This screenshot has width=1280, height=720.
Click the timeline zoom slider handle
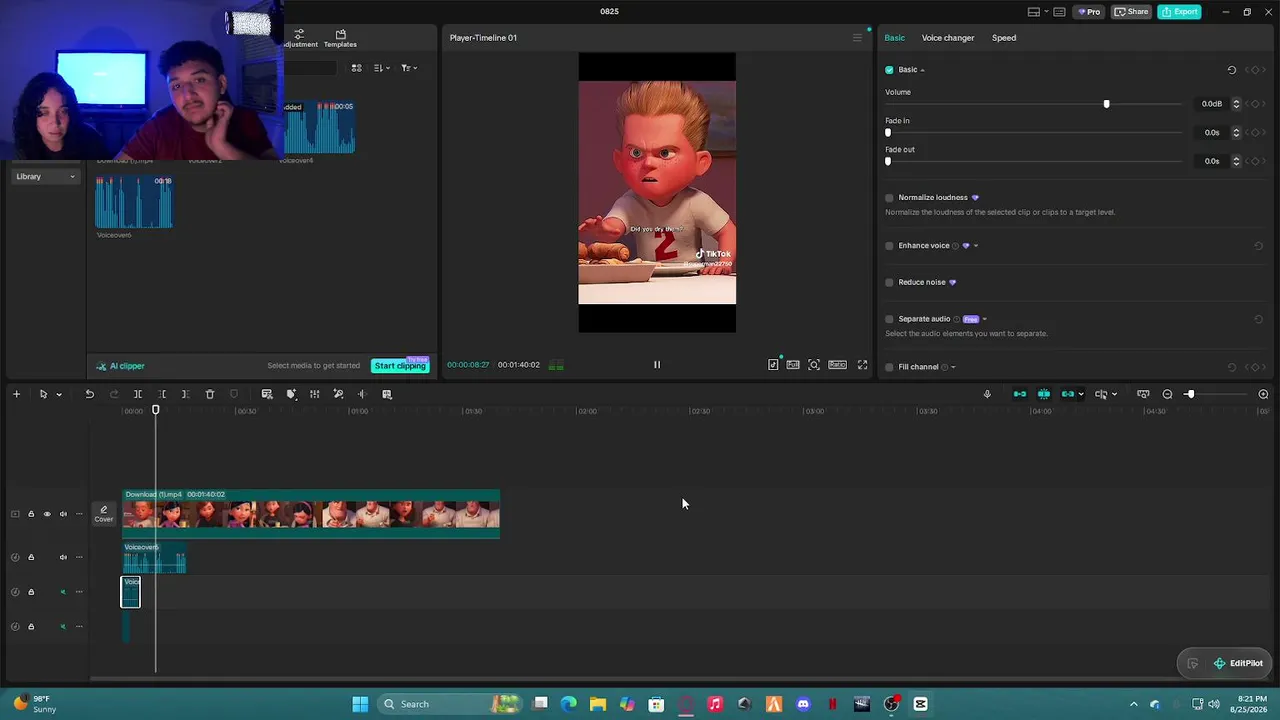tap(1190, 394)
